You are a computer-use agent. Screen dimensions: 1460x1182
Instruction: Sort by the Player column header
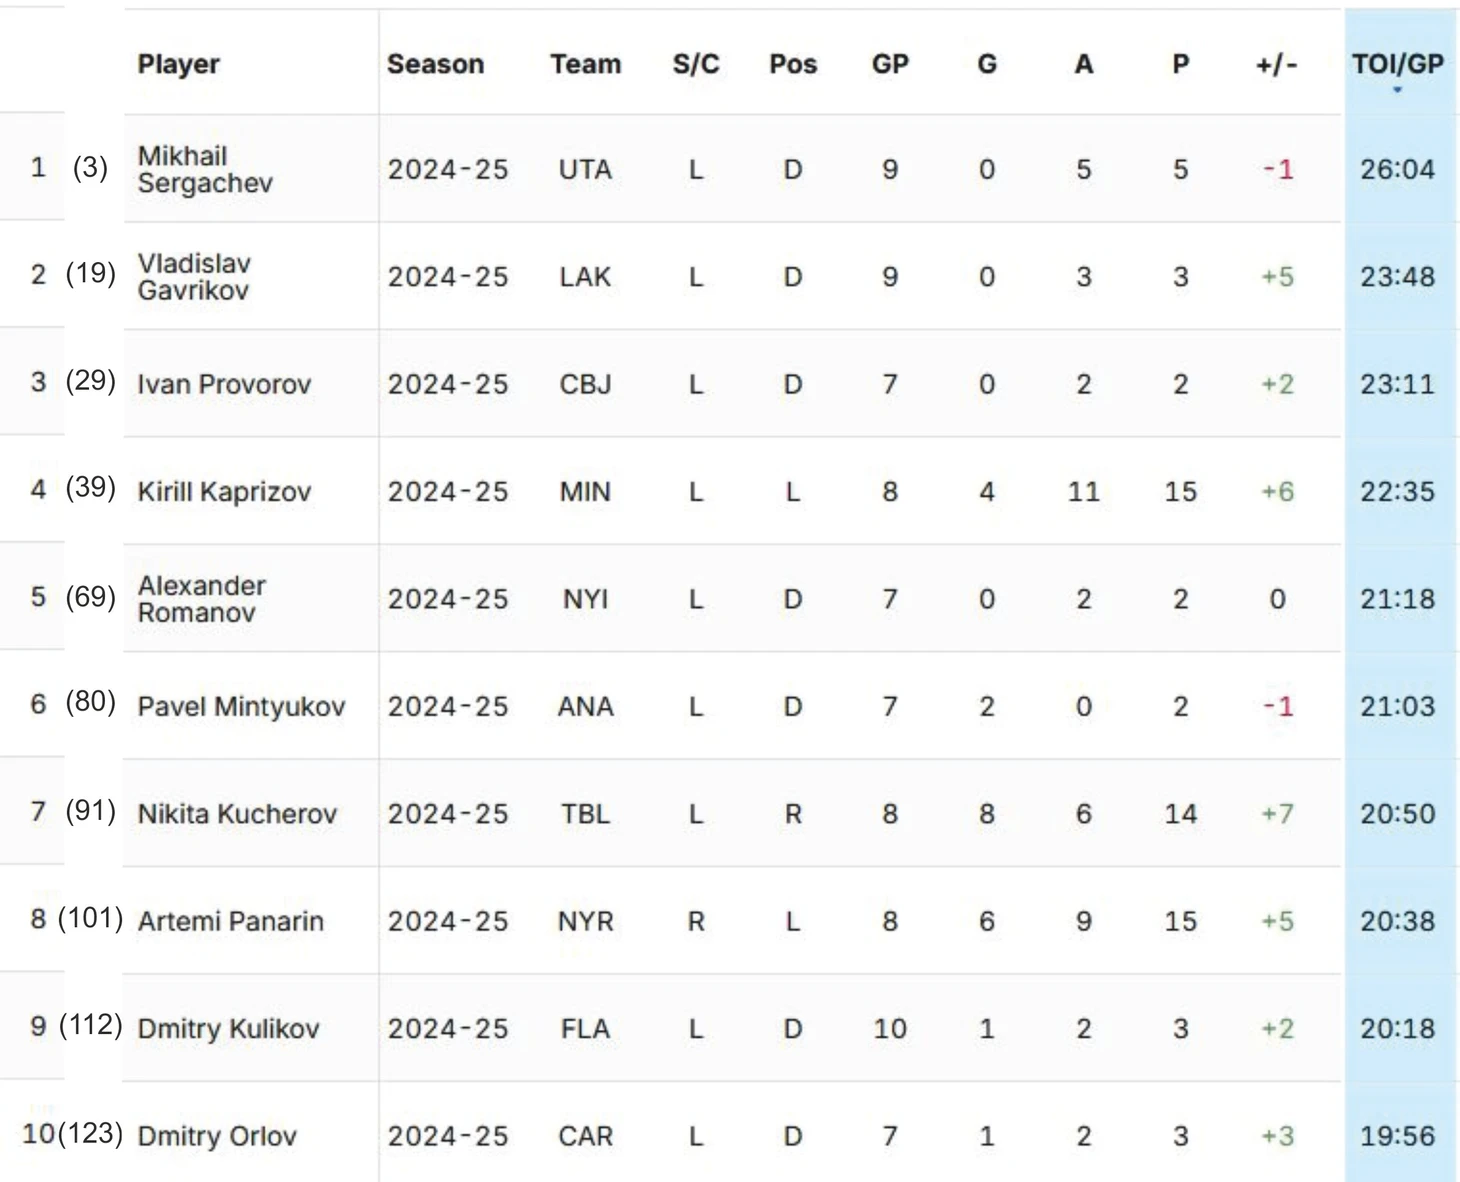(178, 64)
